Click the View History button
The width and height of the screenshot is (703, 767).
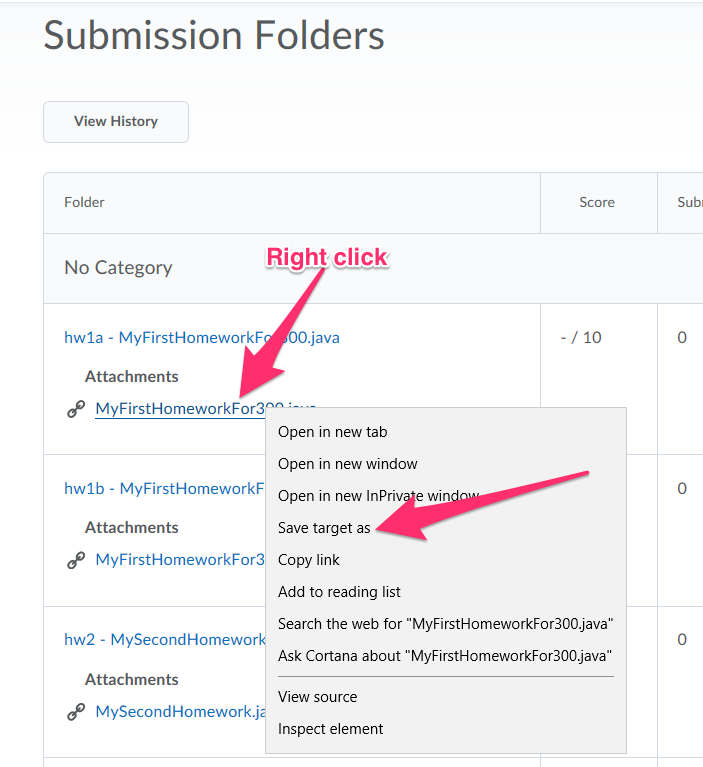pyautogui.click(x=116, y=122)
